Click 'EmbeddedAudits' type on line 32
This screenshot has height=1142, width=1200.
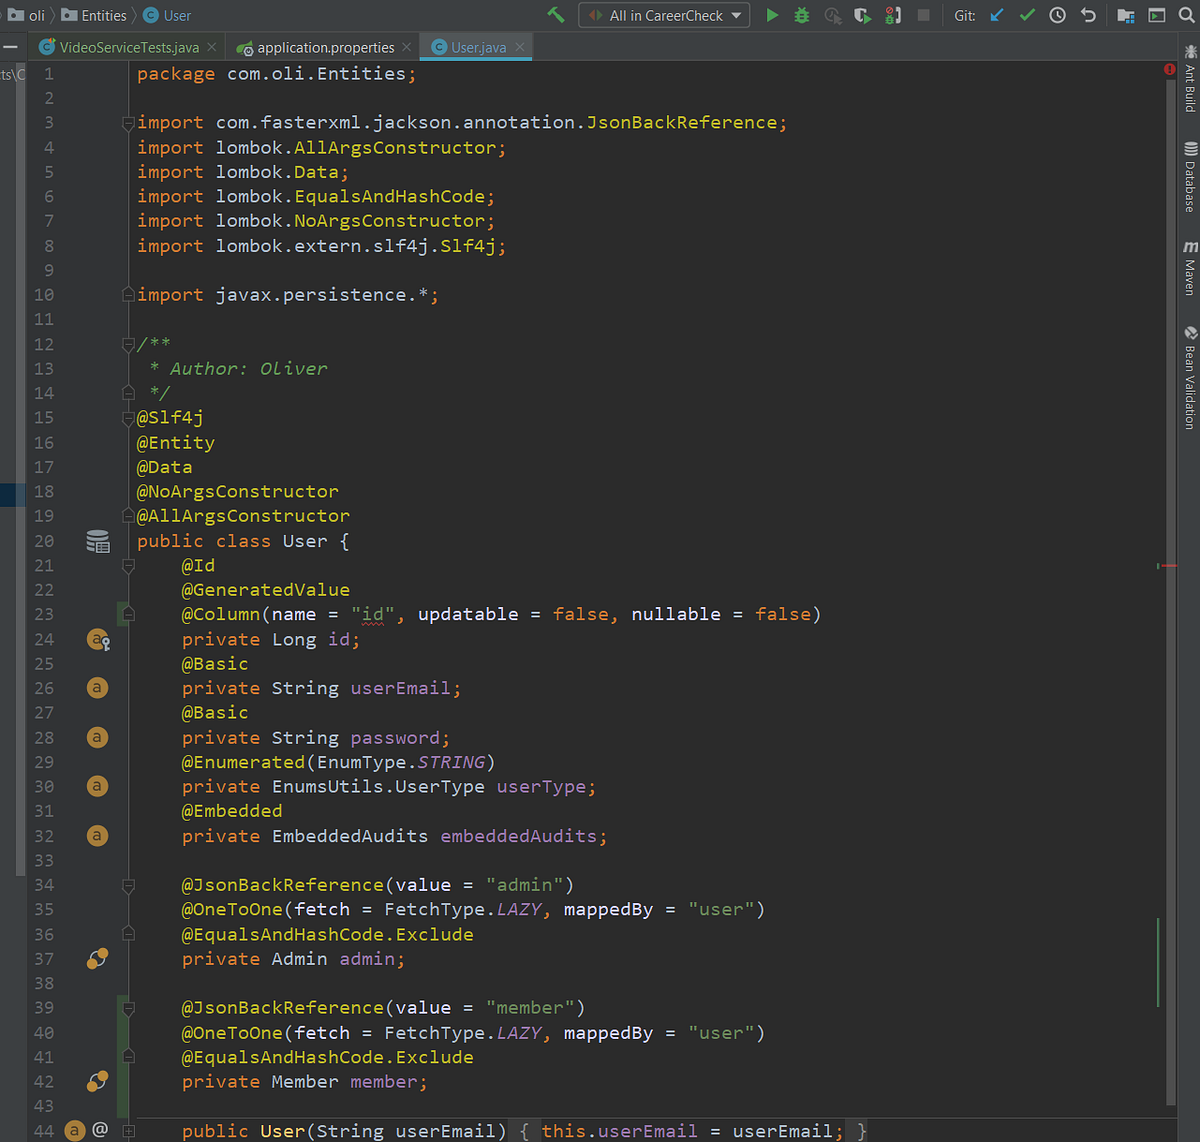[x=350, y=836]
